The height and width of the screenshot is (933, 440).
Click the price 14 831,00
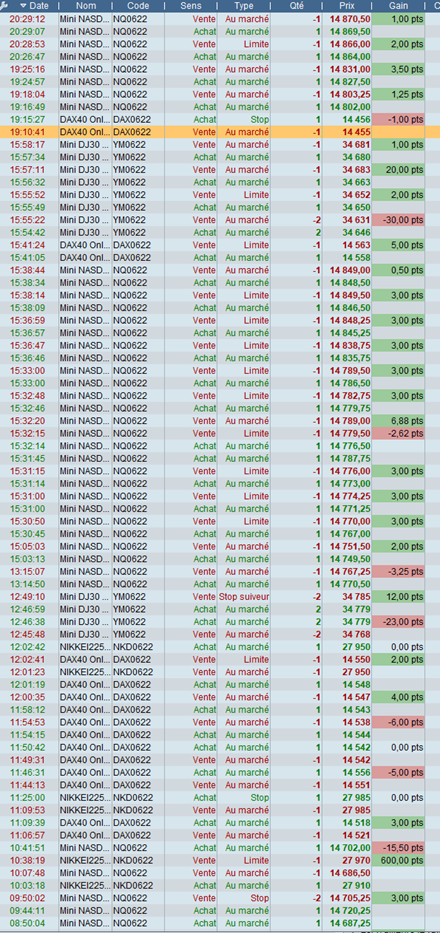[x=350, y=69]
